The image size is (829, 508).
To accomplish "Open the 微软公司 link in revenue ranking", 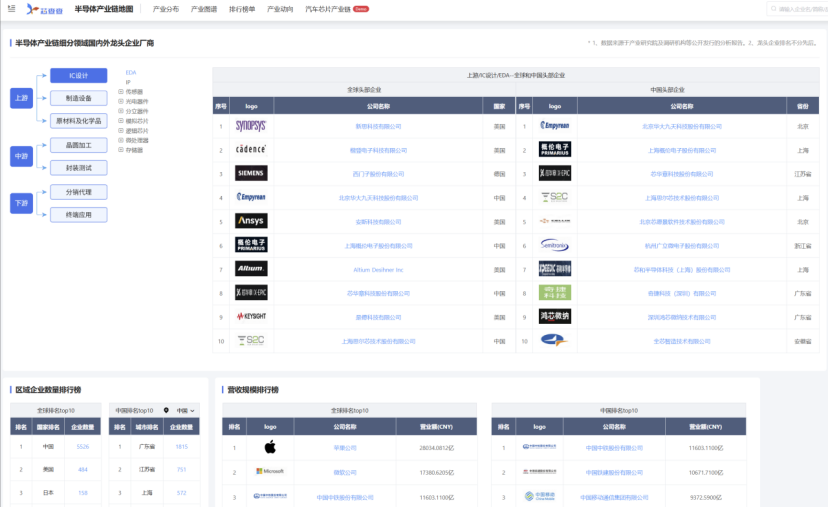I will (345, 473).
